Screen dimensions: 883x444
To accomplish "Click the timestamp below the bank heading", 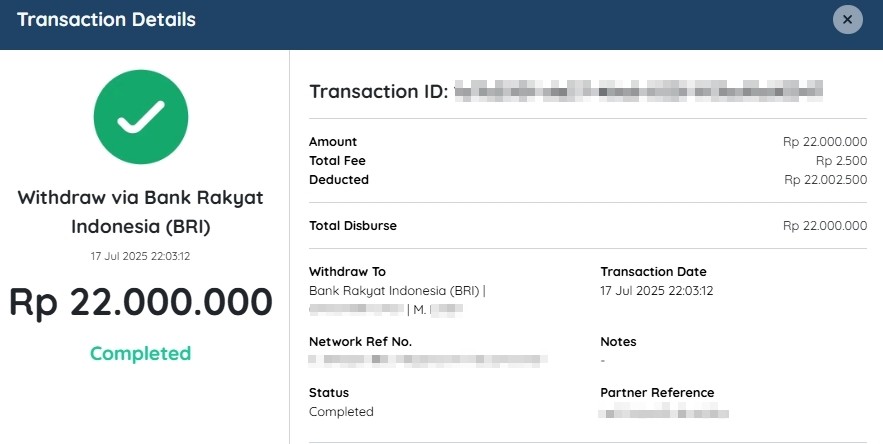I will pos(141,256).
